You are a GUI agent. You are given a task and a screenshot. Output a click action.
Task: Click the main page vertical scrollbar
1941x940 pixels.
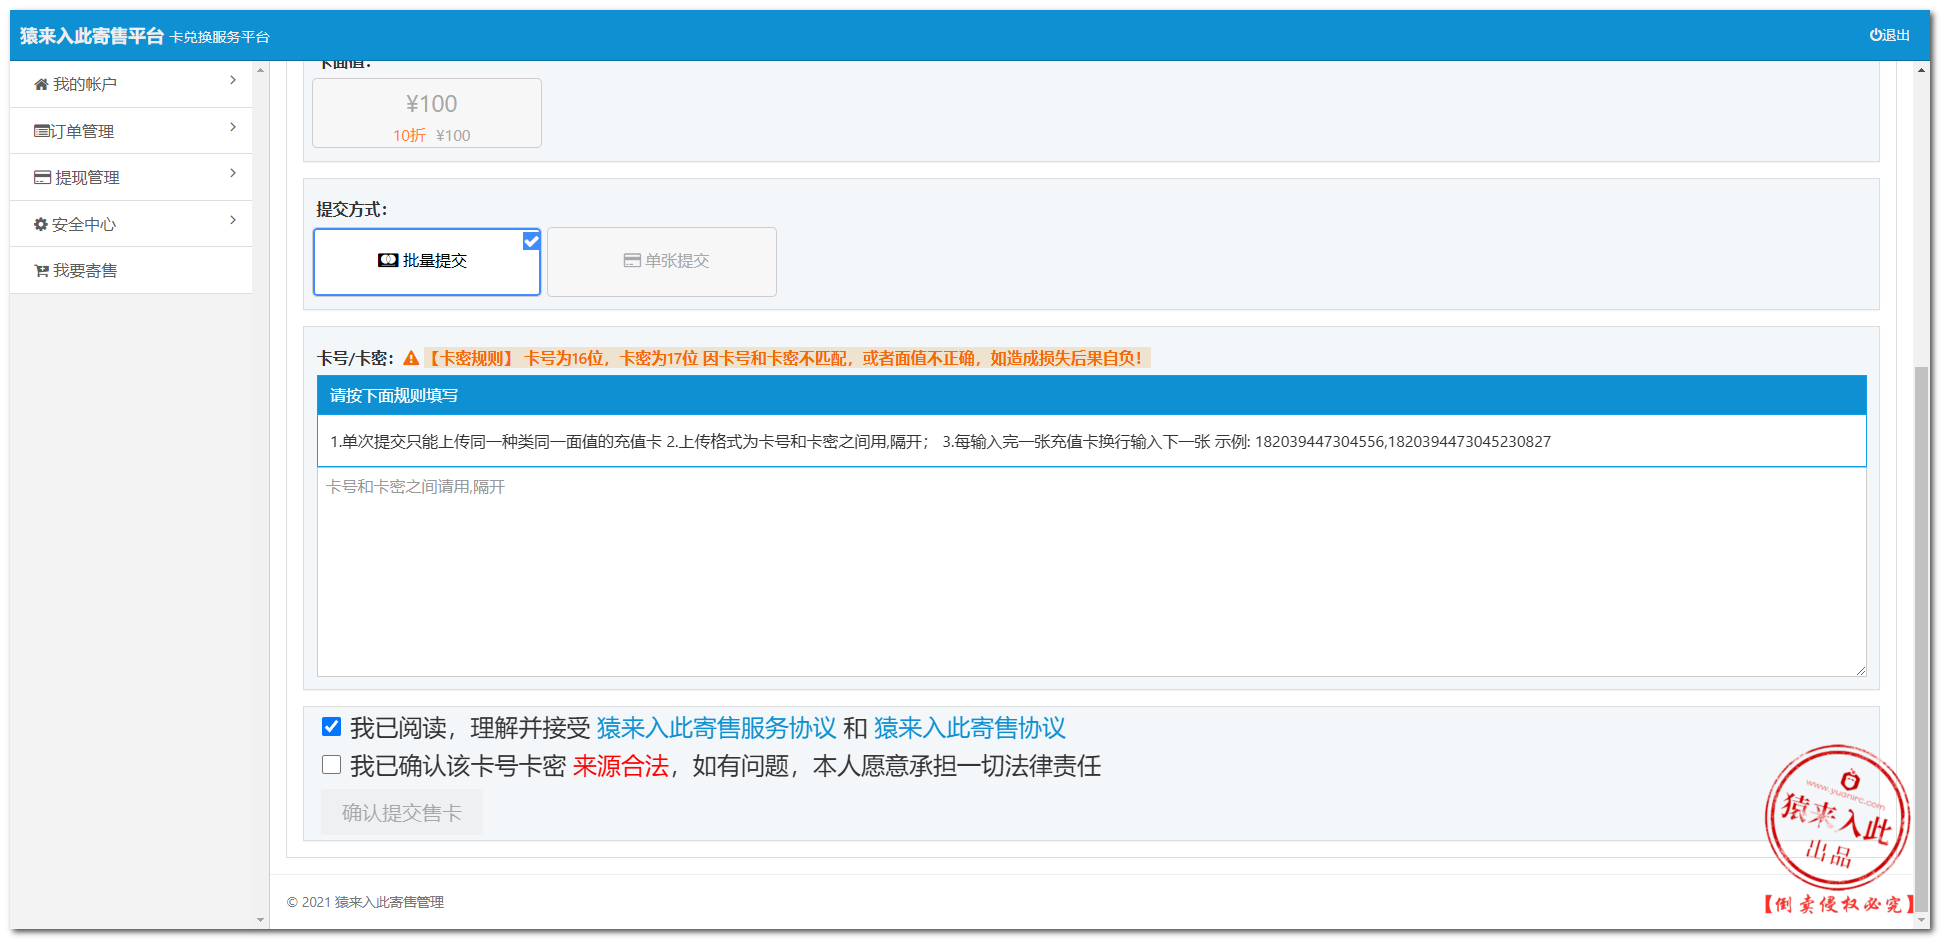pos(1921,640)
